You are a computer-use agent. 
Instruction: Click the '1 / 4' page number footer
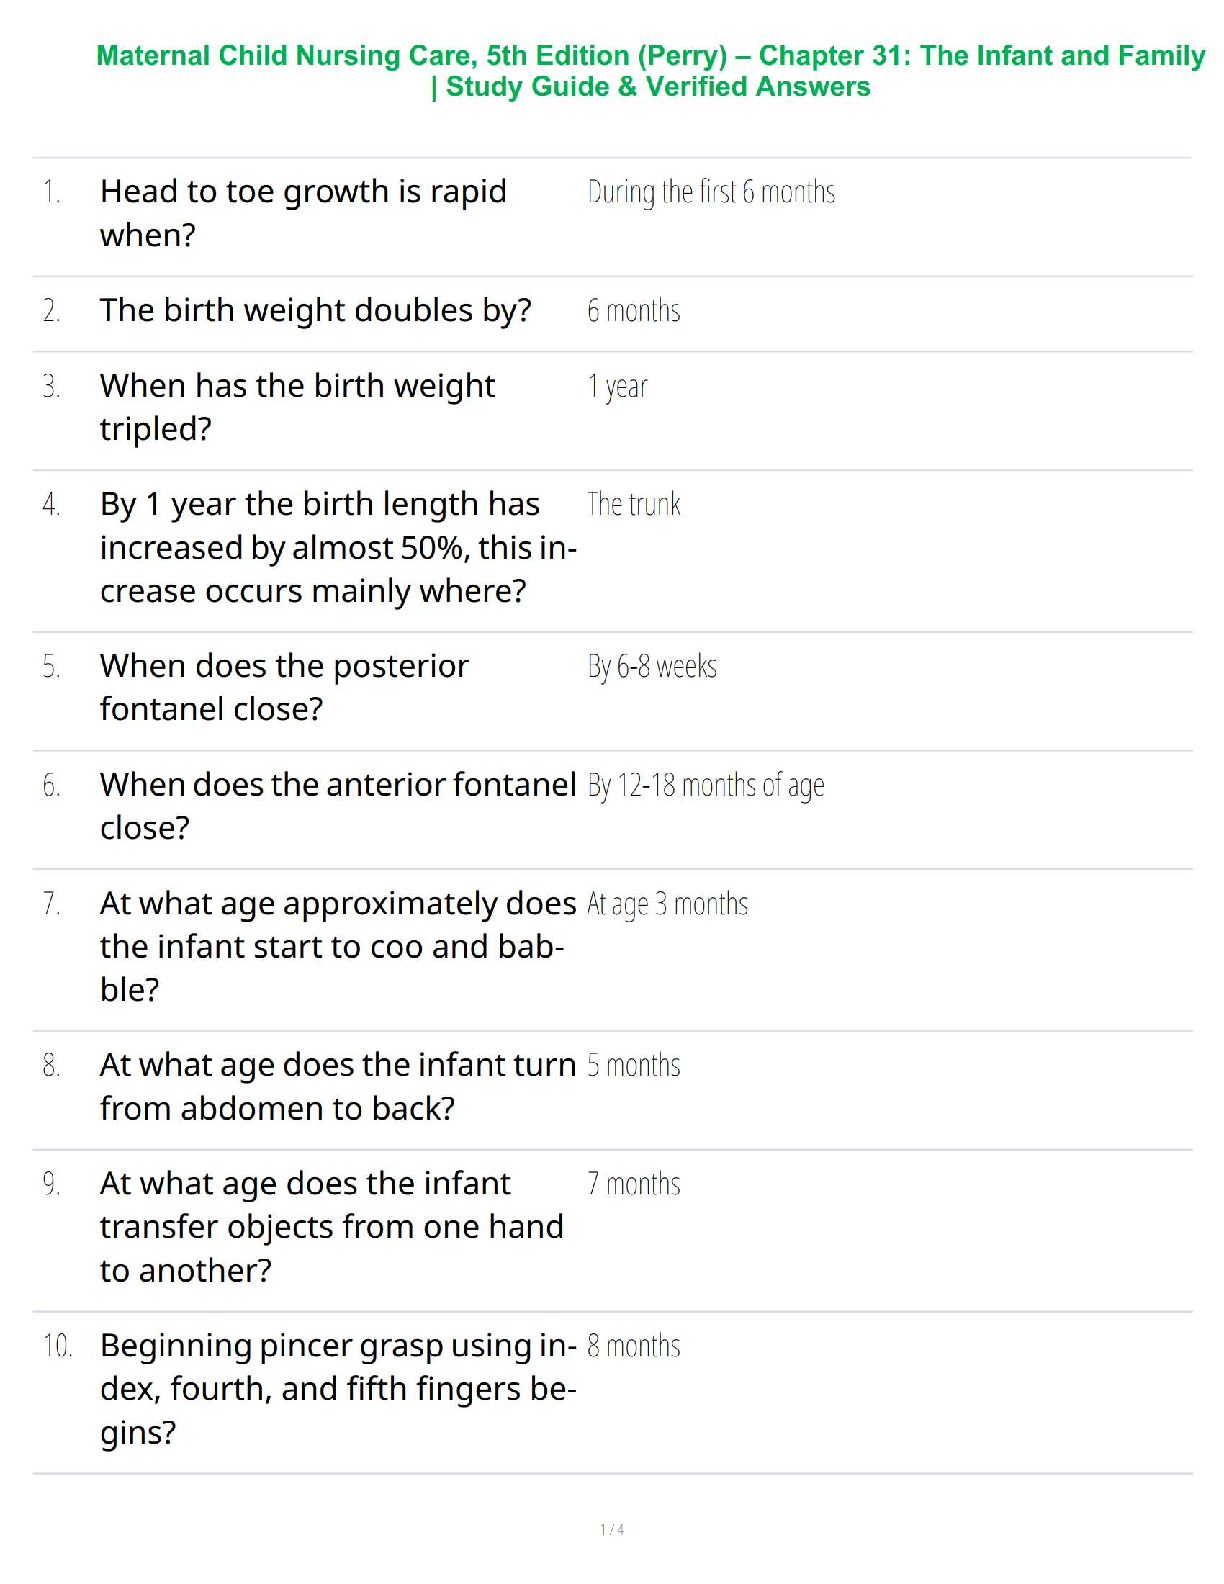coord(612,1529)
